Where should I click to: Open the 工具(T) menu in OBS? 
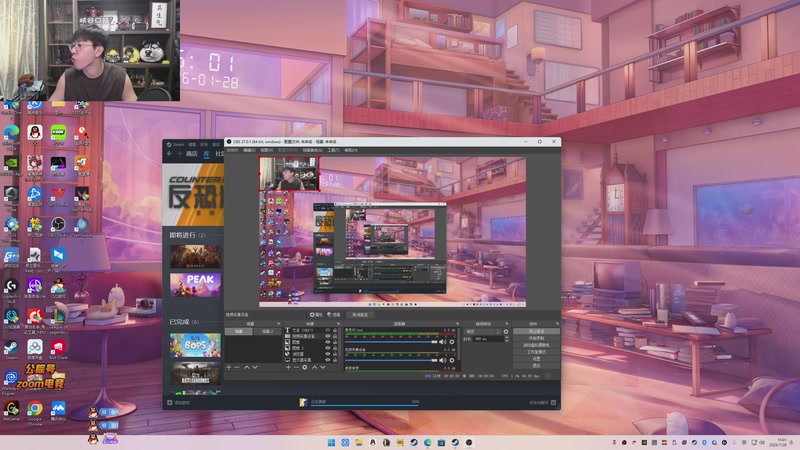tap(334, 150)
